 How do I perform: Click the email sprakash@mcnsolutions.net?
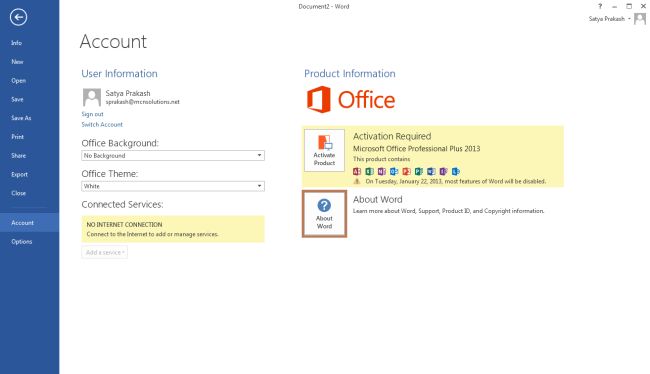[x=143, y=102]
